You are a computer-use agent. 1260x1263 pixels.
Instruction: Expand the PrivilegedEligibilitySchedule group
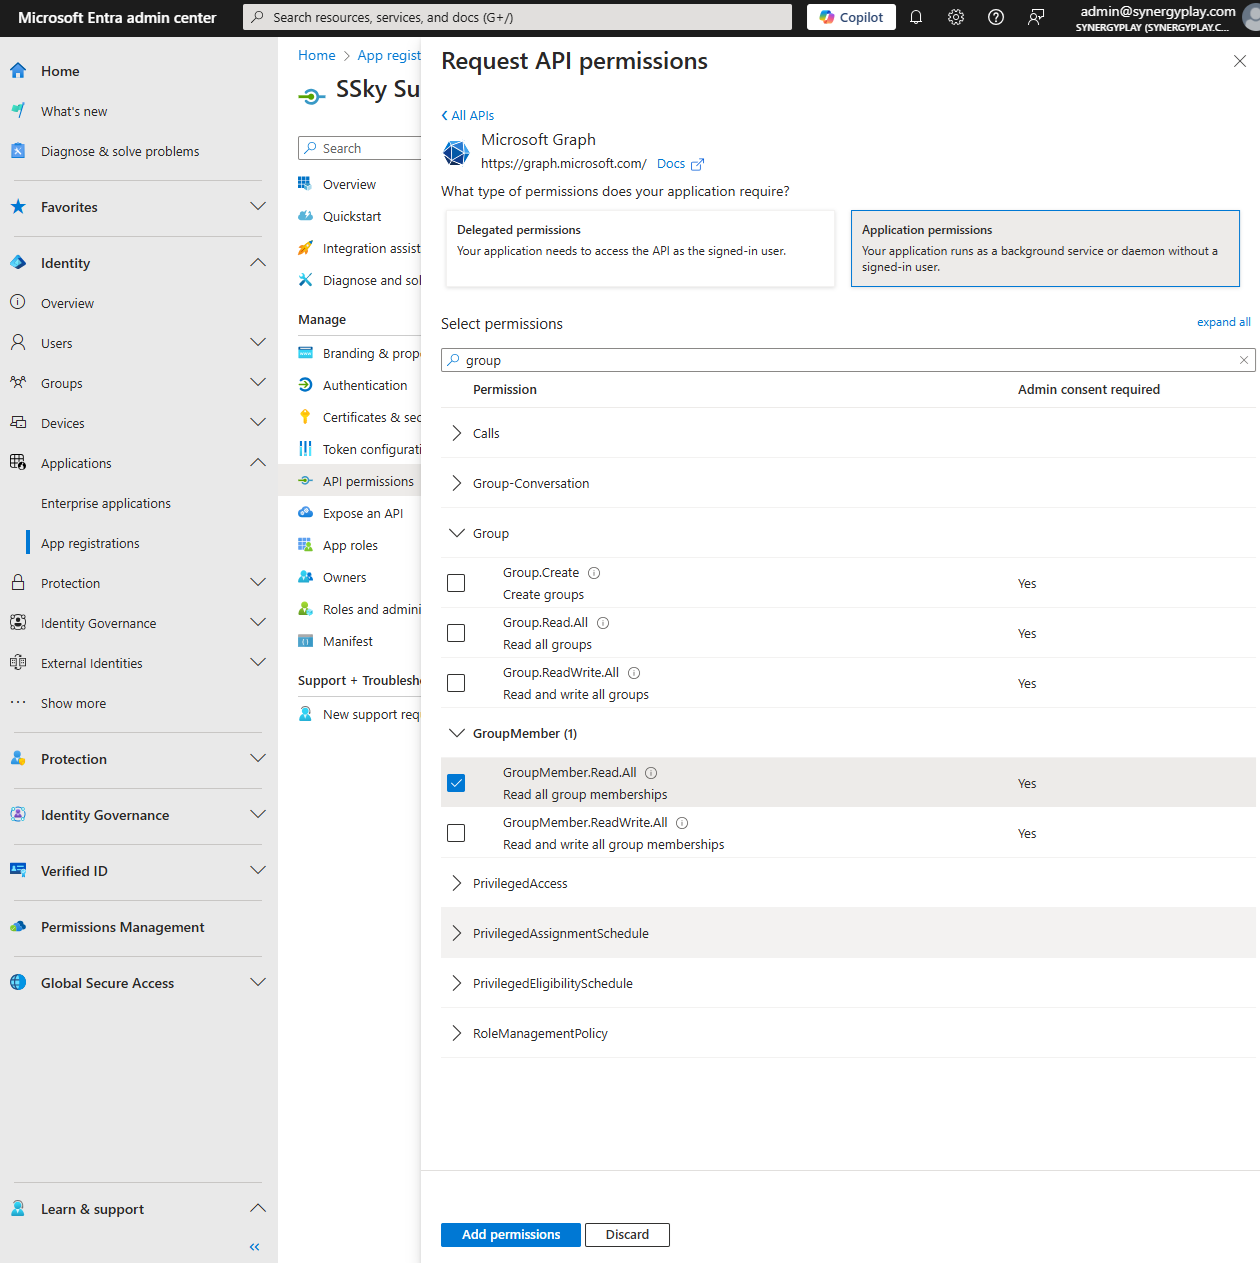pos(456,983)
